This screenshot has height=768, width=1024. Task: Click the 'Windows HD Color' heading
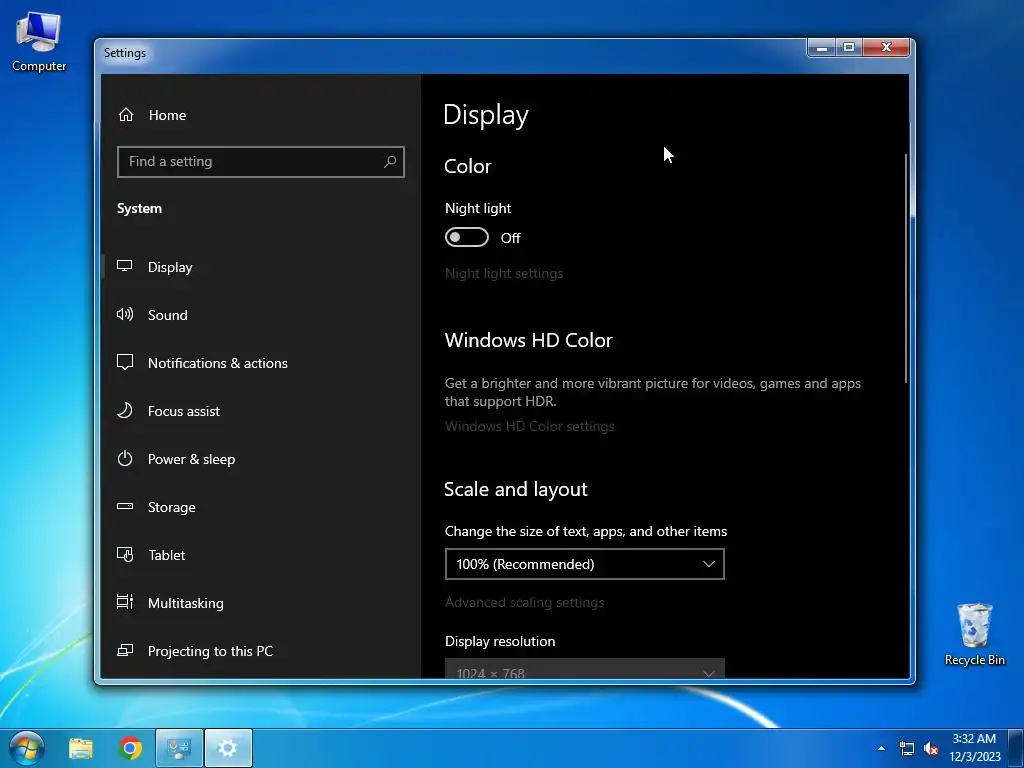pos(528,340)
